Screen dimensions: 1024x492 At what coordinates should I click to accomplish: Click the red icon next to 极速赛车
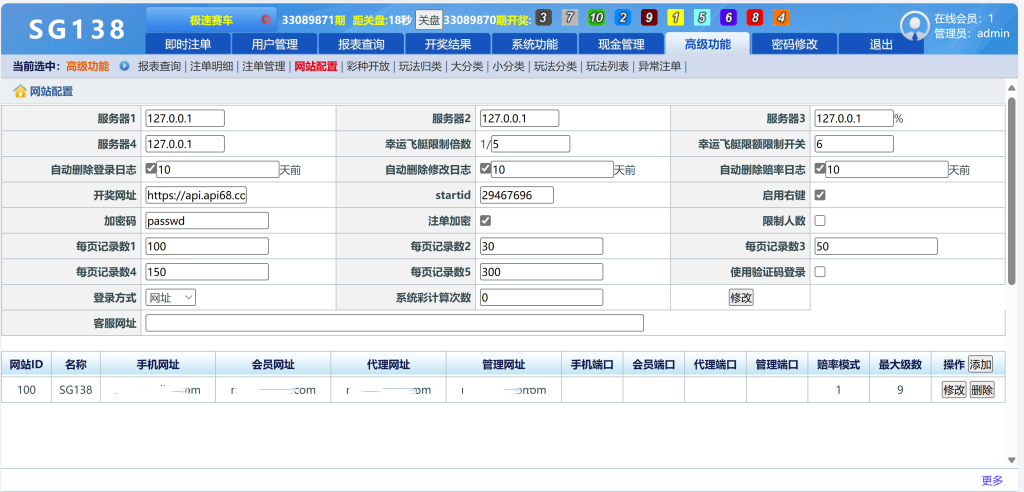tap(266, 19)
